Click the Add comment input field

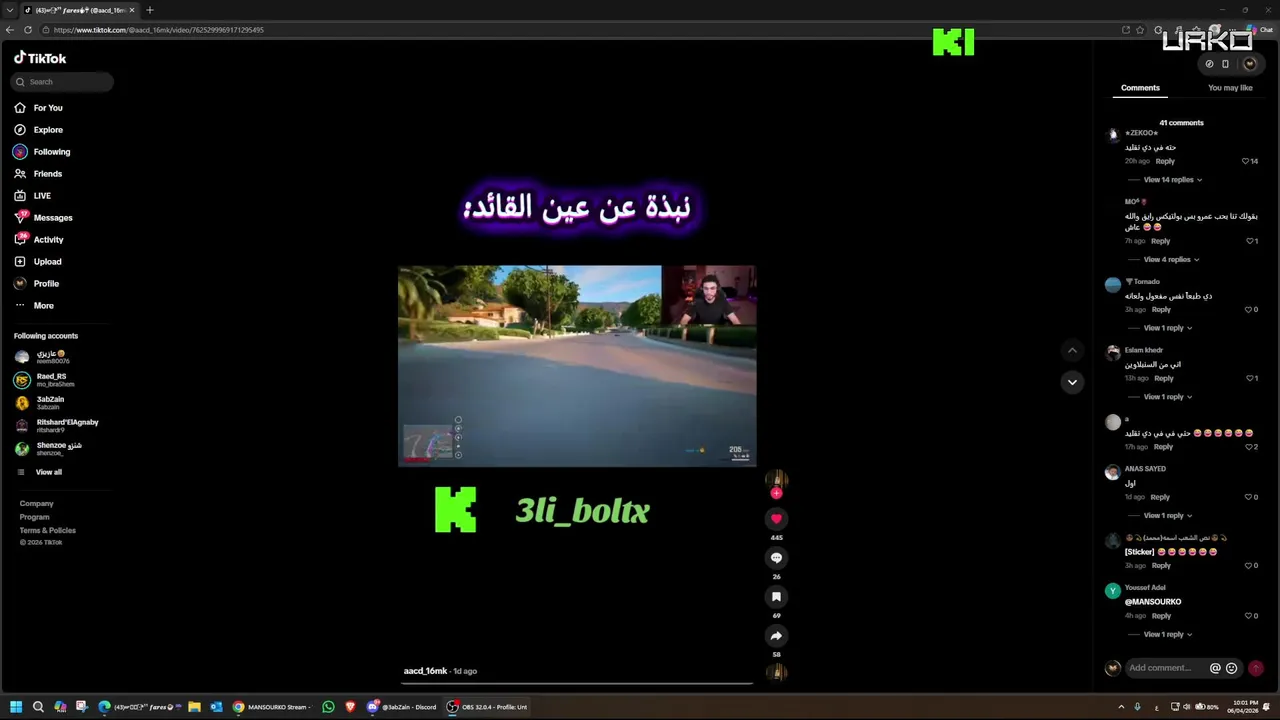pos(1166,668)
